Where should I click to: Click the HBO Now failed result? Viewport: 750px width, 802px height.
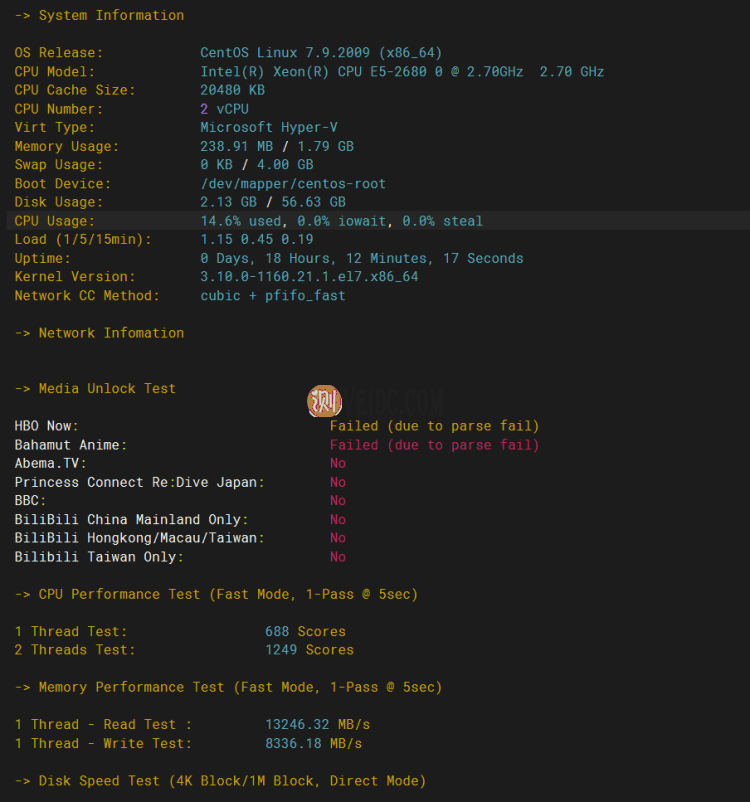(434, 426)
